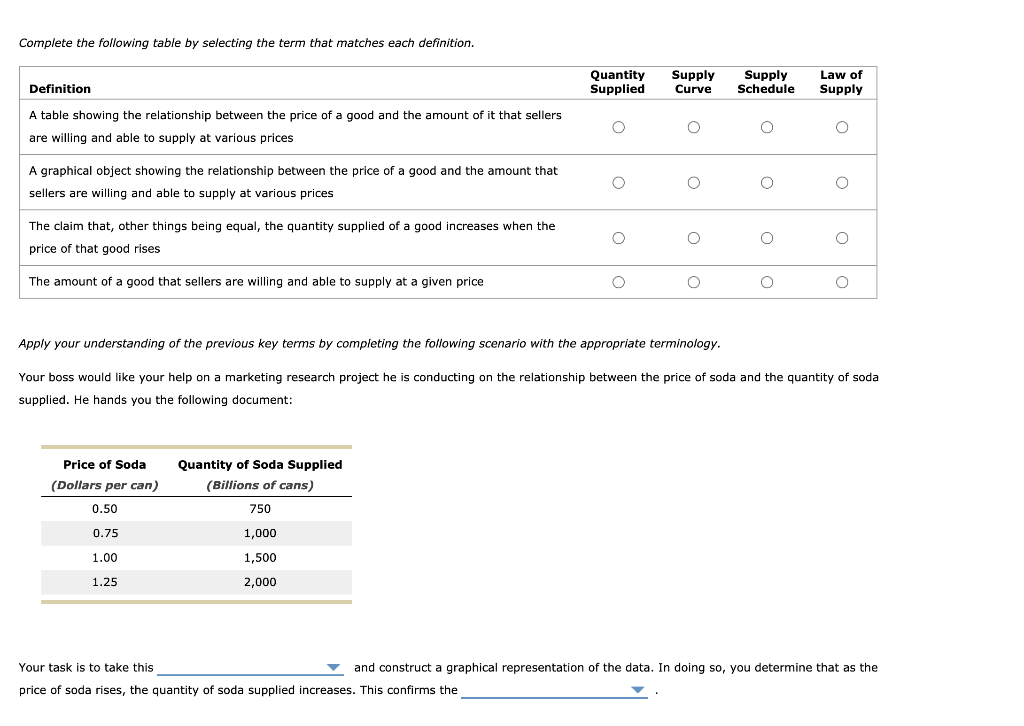Select Law of Supply for first definition row
This screenshot has width=1024, height=726.
[x=842, y=127]
